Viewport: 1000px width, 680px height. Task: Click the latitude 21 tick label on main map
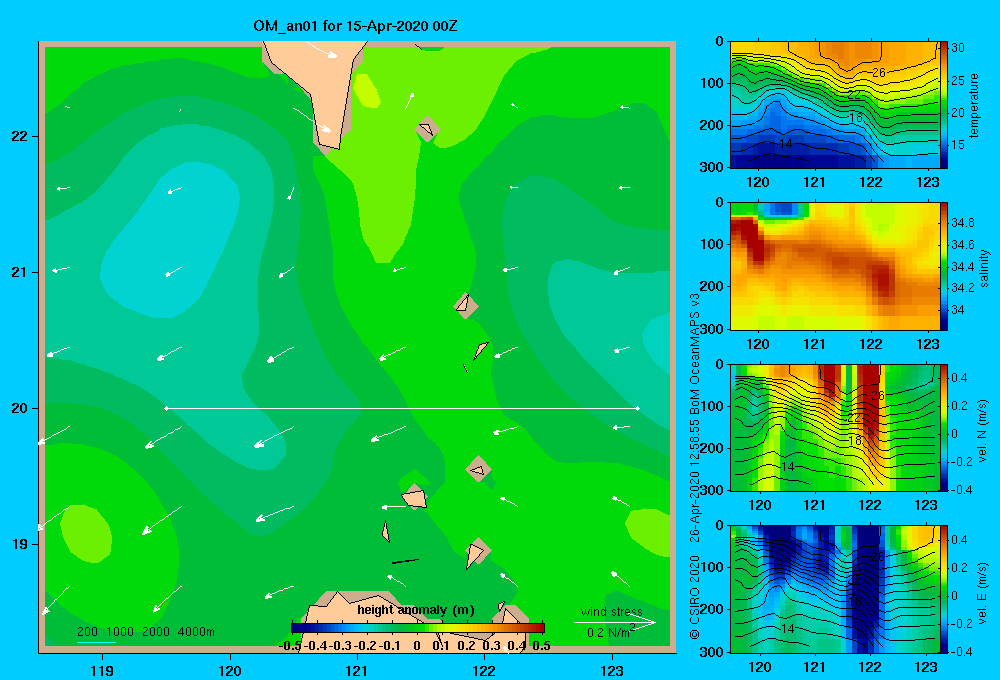coord(20,272)
